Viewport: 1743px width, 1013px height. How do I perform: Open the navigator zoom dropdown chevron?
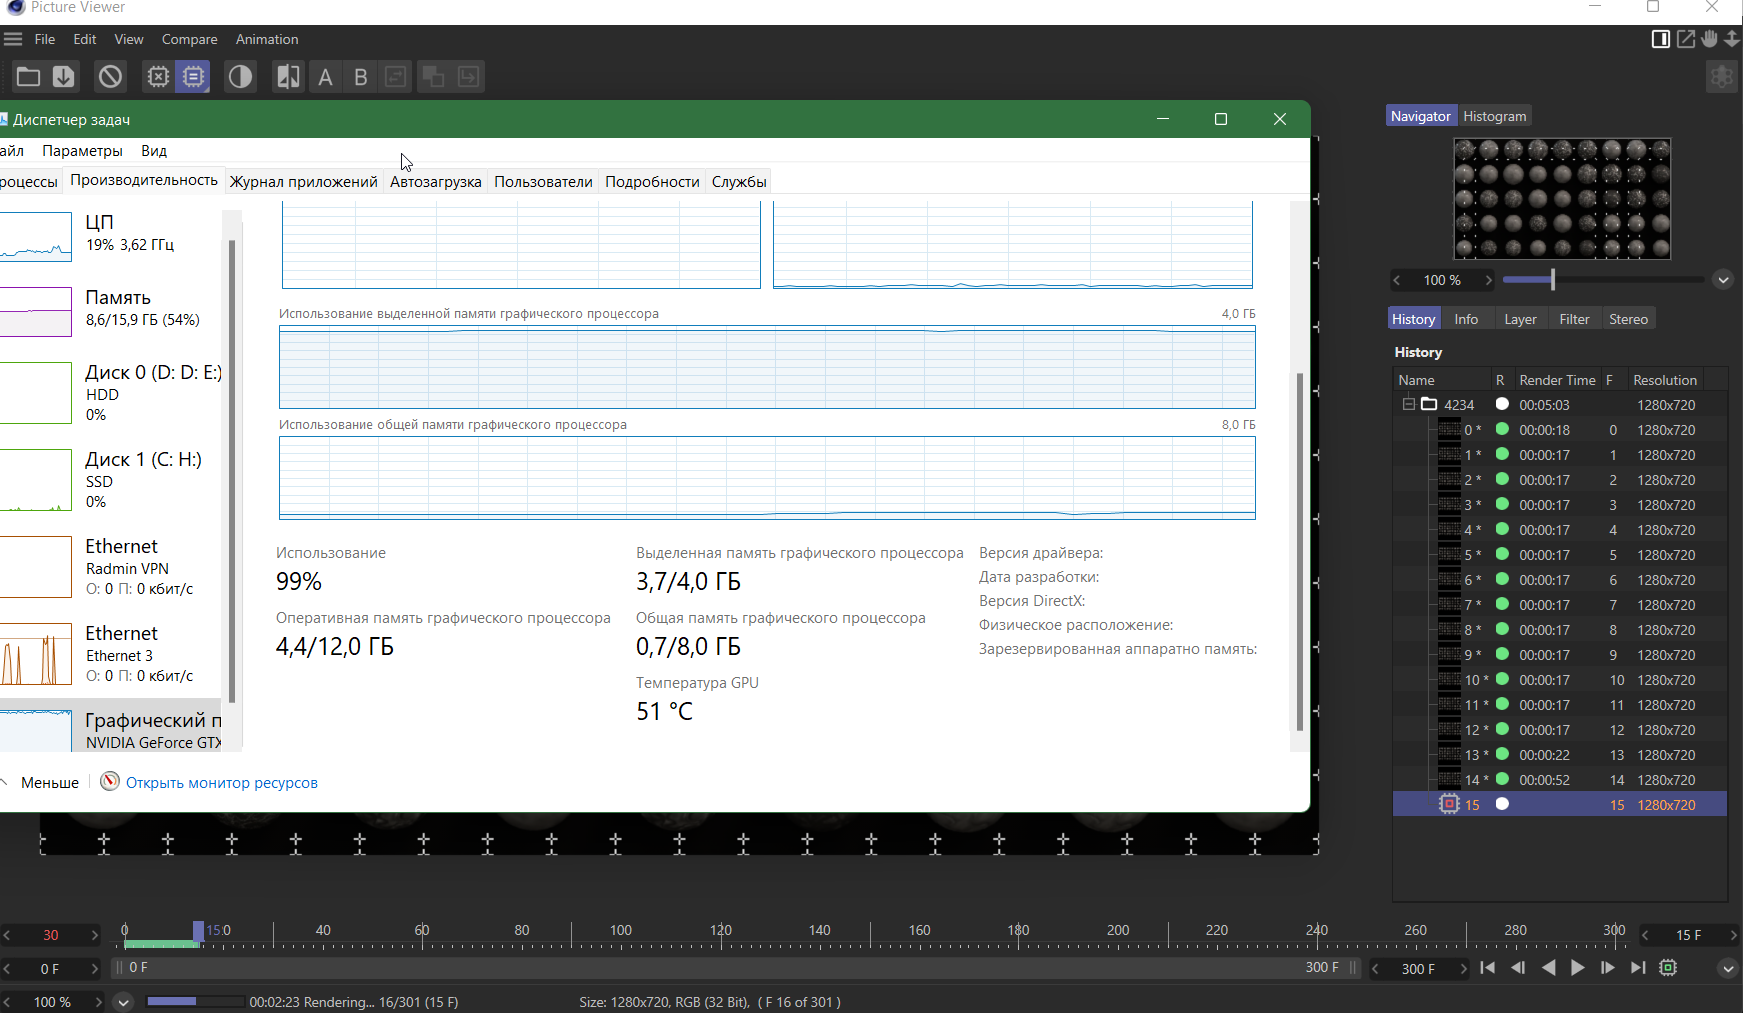coord(1723,280)
